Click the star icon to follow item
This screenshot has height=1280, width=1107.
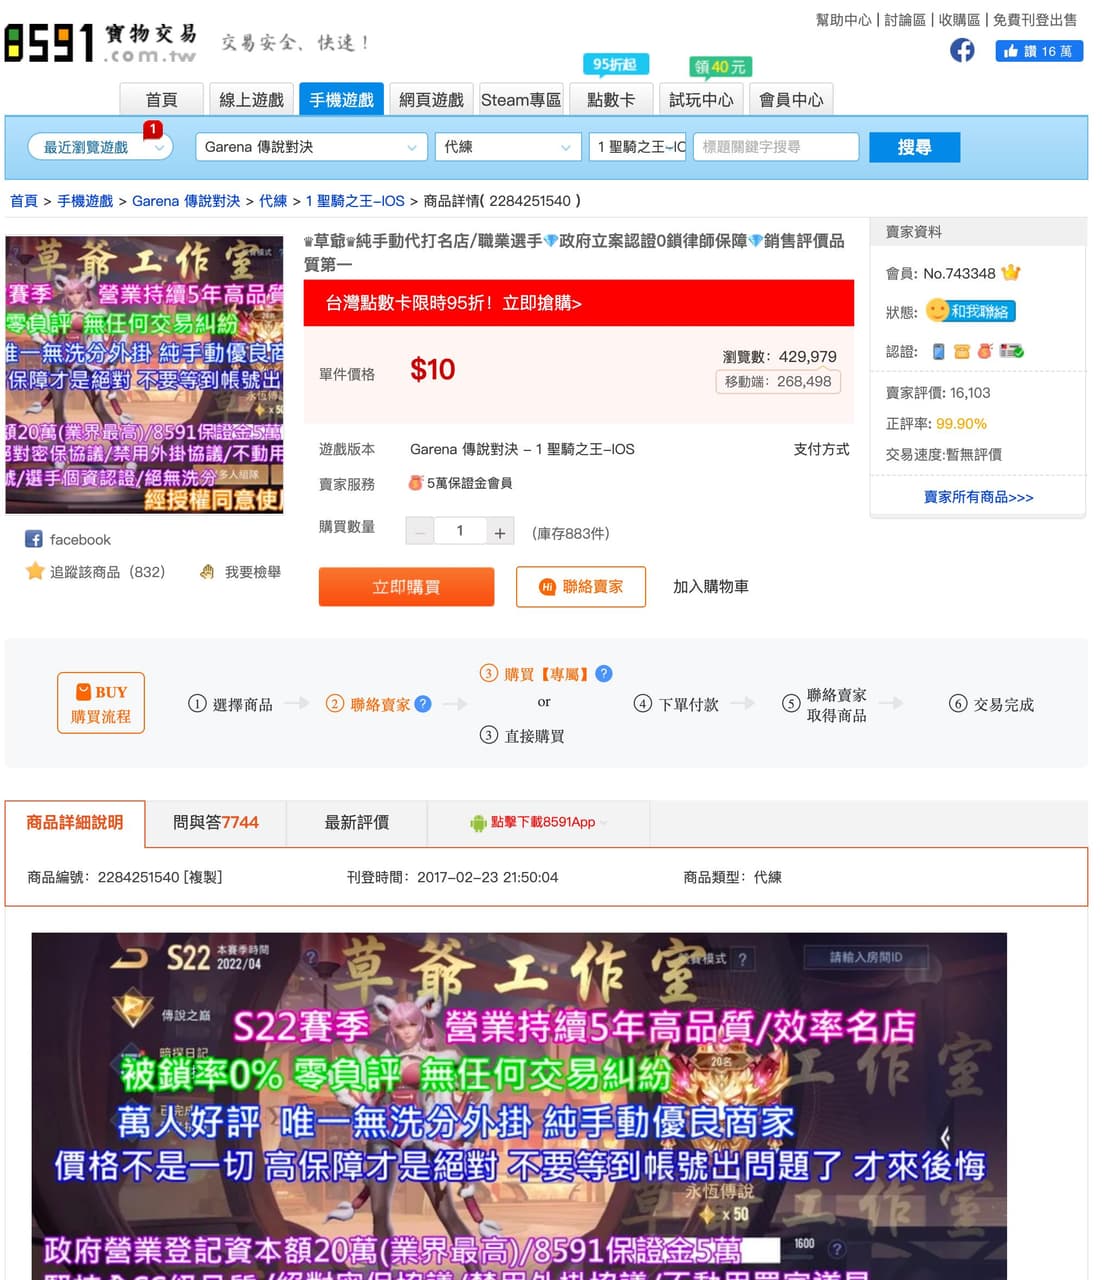point(35,571)
